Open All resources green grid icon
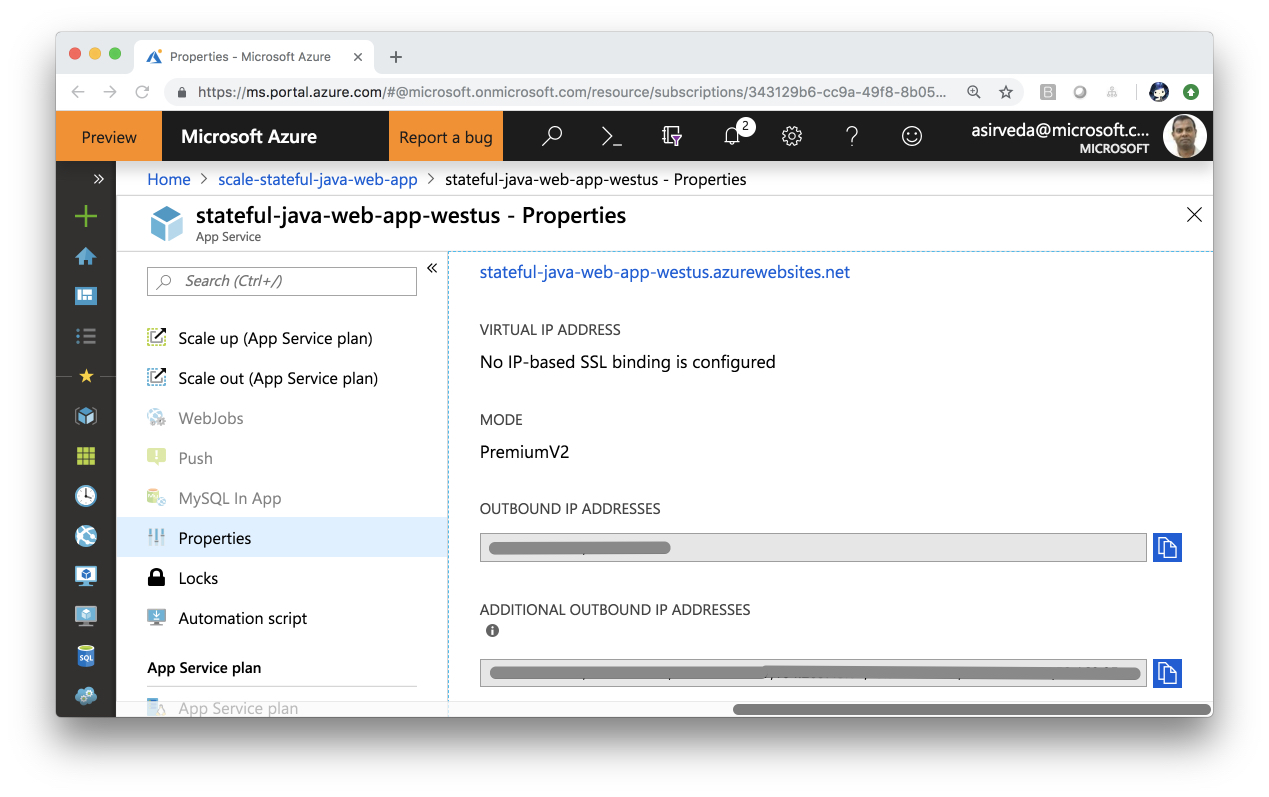The image size is (1269, 797). point(86,456)
